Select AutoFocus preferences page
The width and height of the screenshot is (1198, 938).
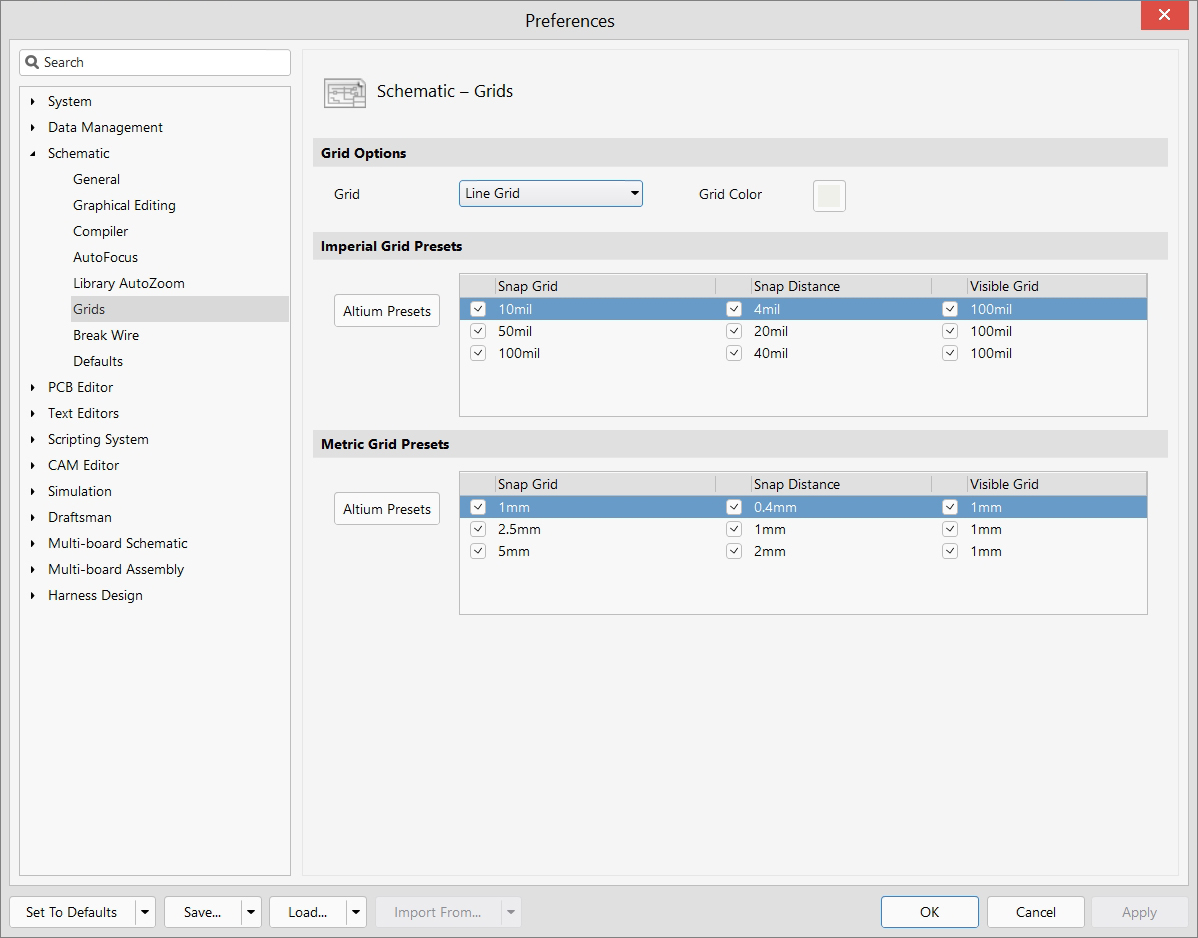tap(105, 257)
